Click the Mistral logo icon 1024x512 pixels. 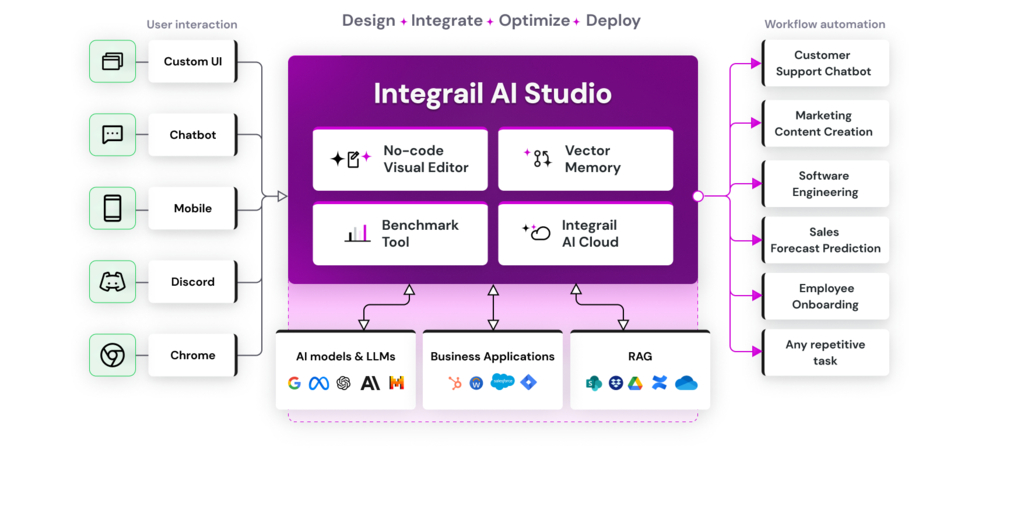tap(396, 383)
